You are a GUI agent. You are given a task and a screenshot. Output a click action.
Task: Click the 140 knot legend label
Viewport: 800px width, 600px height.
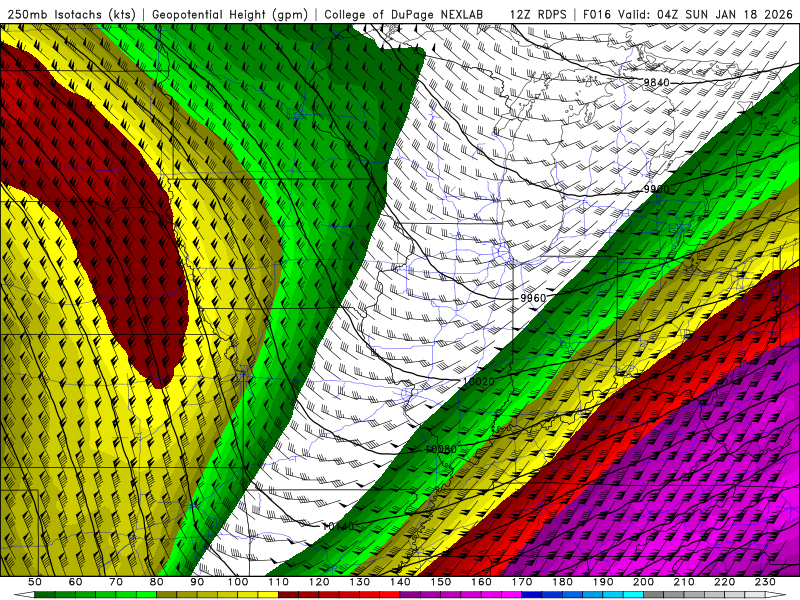pos(401,582)
